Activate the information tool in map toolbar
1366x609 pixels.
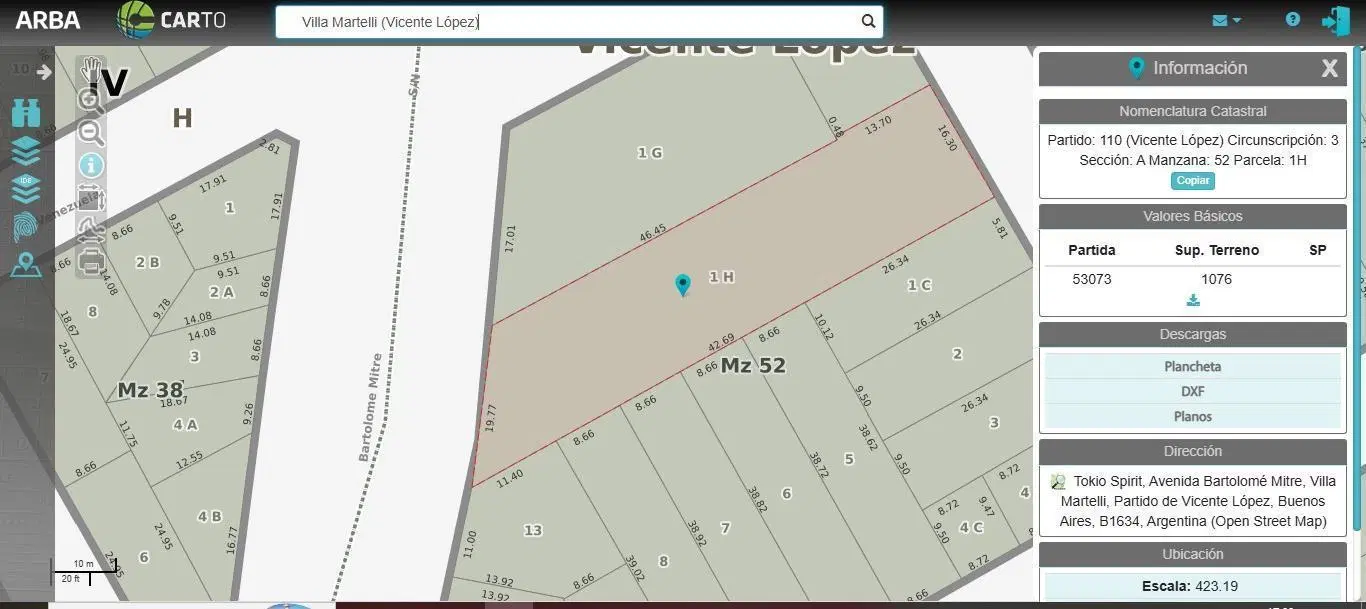91,165
